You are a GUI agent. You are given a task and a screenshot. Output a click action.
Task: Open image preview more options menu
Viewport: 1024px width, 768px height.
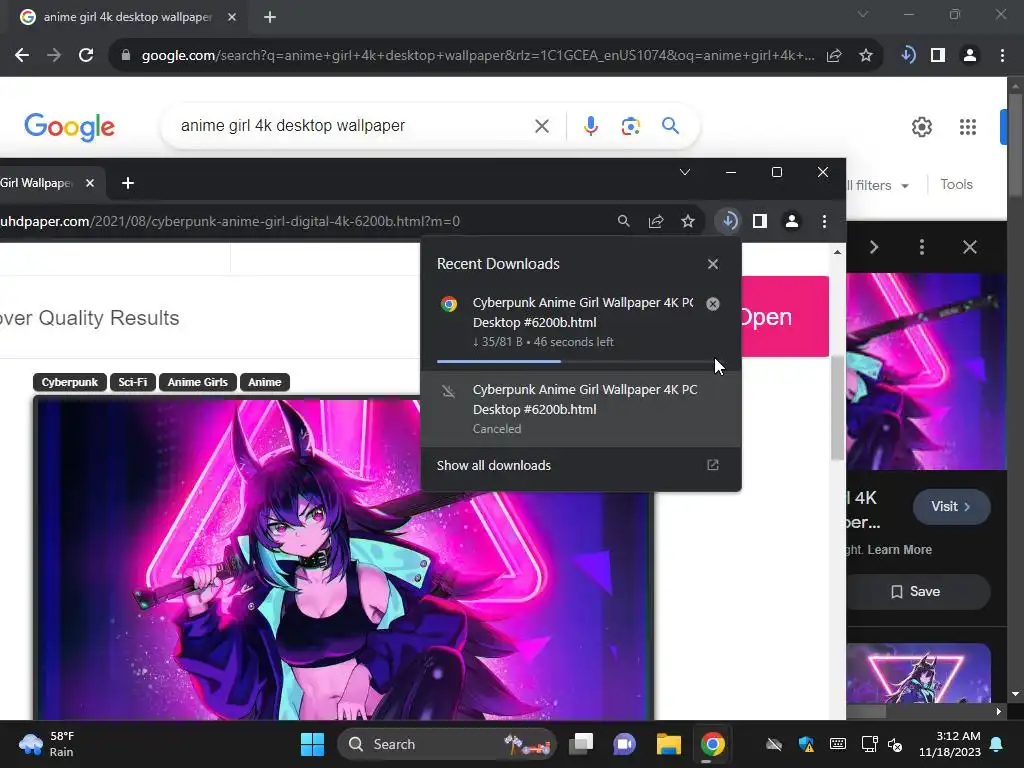pyautogui.click(x=921, y=247)
